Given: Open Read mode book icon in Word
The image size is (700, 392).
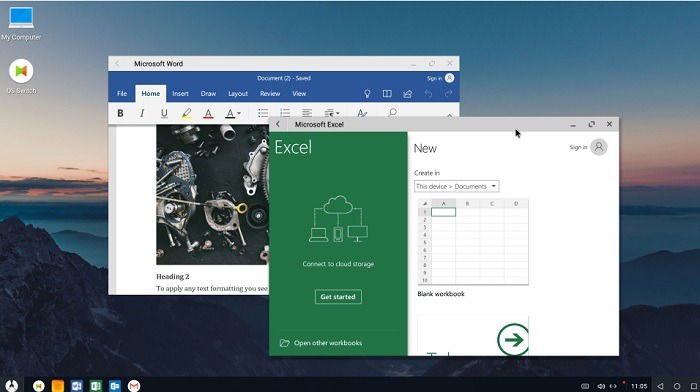Looking at the screenshot, I should pyautogui.click(x=387, y=94).
